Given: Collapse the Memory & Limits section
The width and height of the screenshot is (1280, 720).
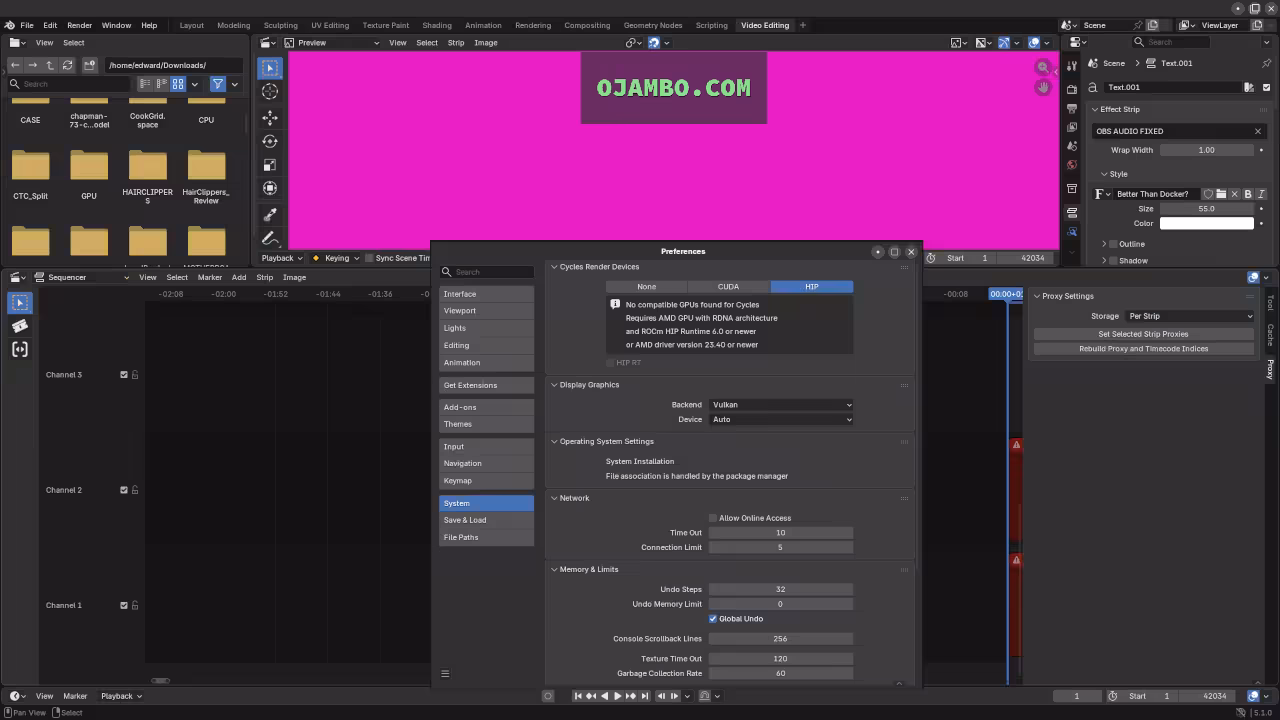Looking at the screenshot, I should [554, 569].
